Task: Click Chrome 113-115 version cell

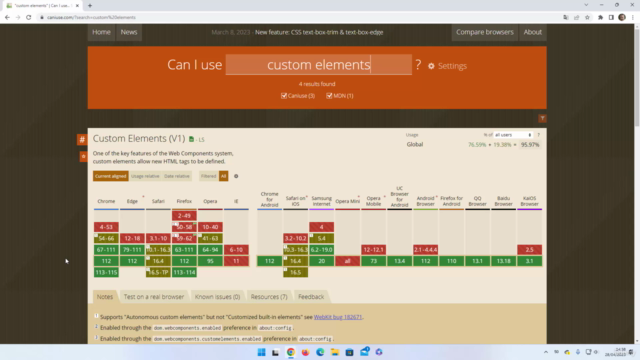Action: pyautogui.click(x=106, y=272)
